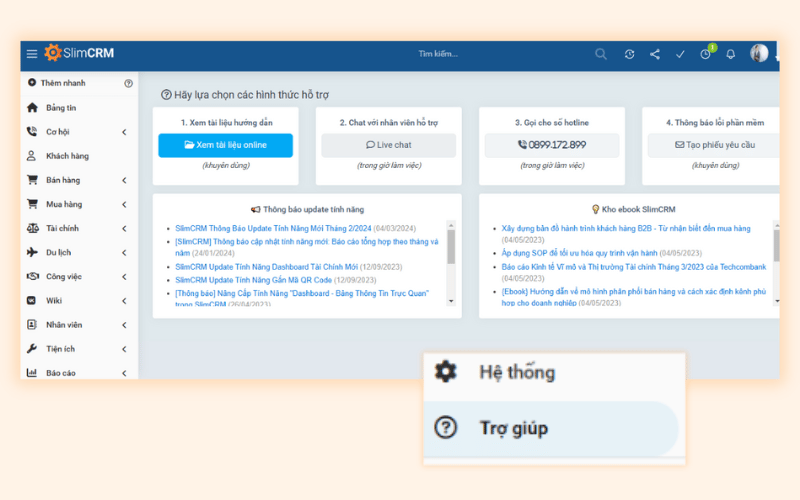Open the Báo cáo tổng hợp theo tháng link
This screenshot has height=500, width=800.
point(307,247)
